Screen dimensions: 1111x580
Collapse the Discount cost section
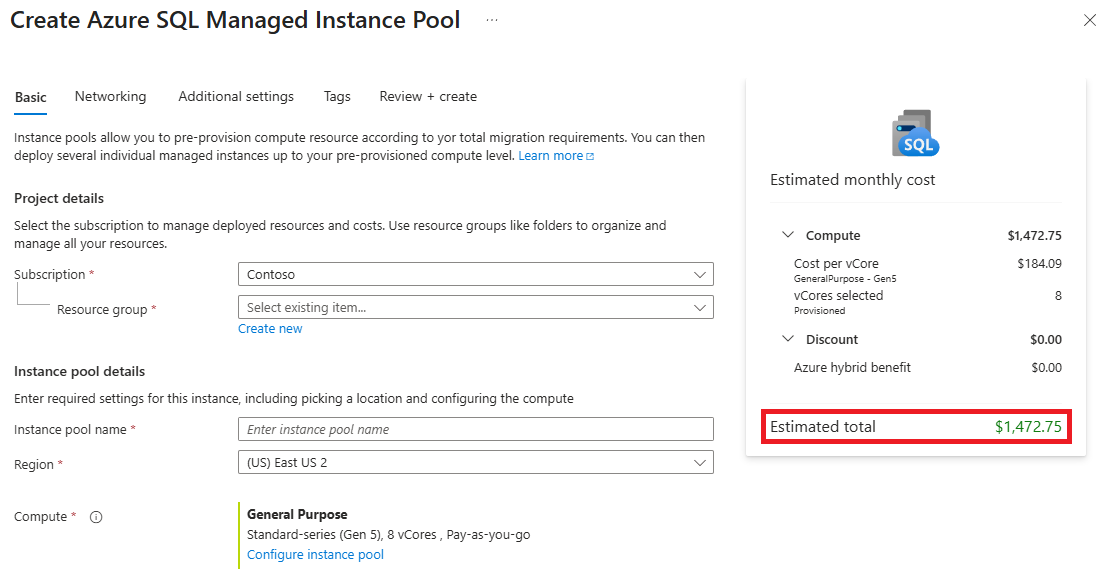[x=787, y=339]
